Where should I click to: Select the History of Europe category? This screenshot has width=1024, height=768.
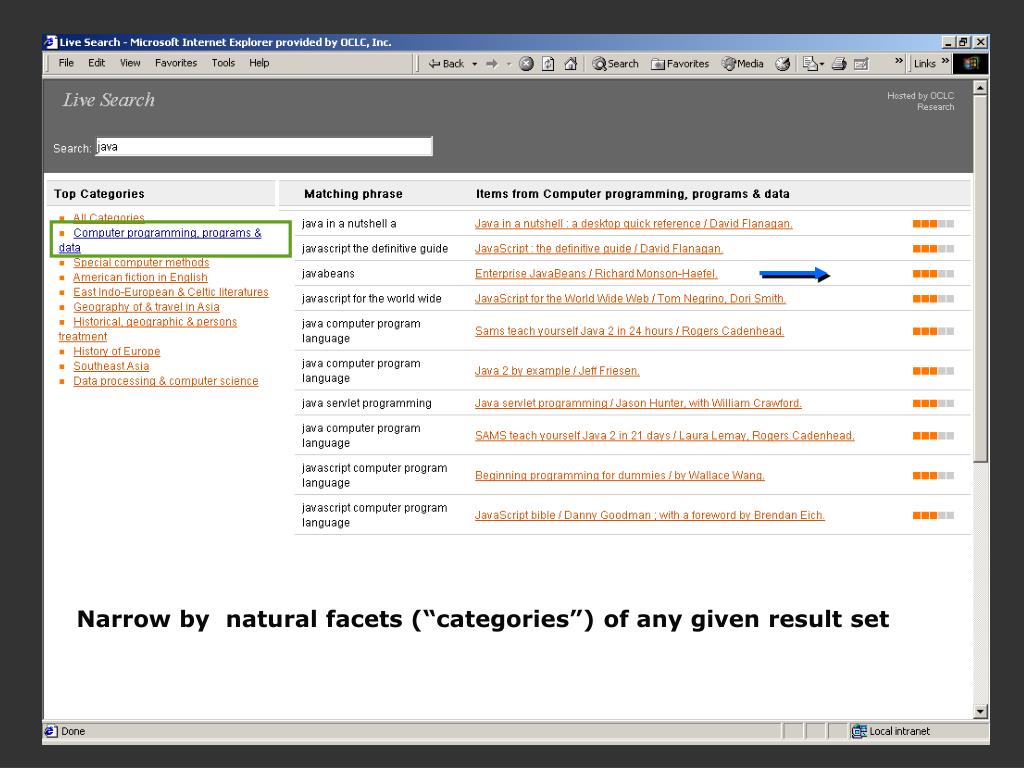(116, 351)
